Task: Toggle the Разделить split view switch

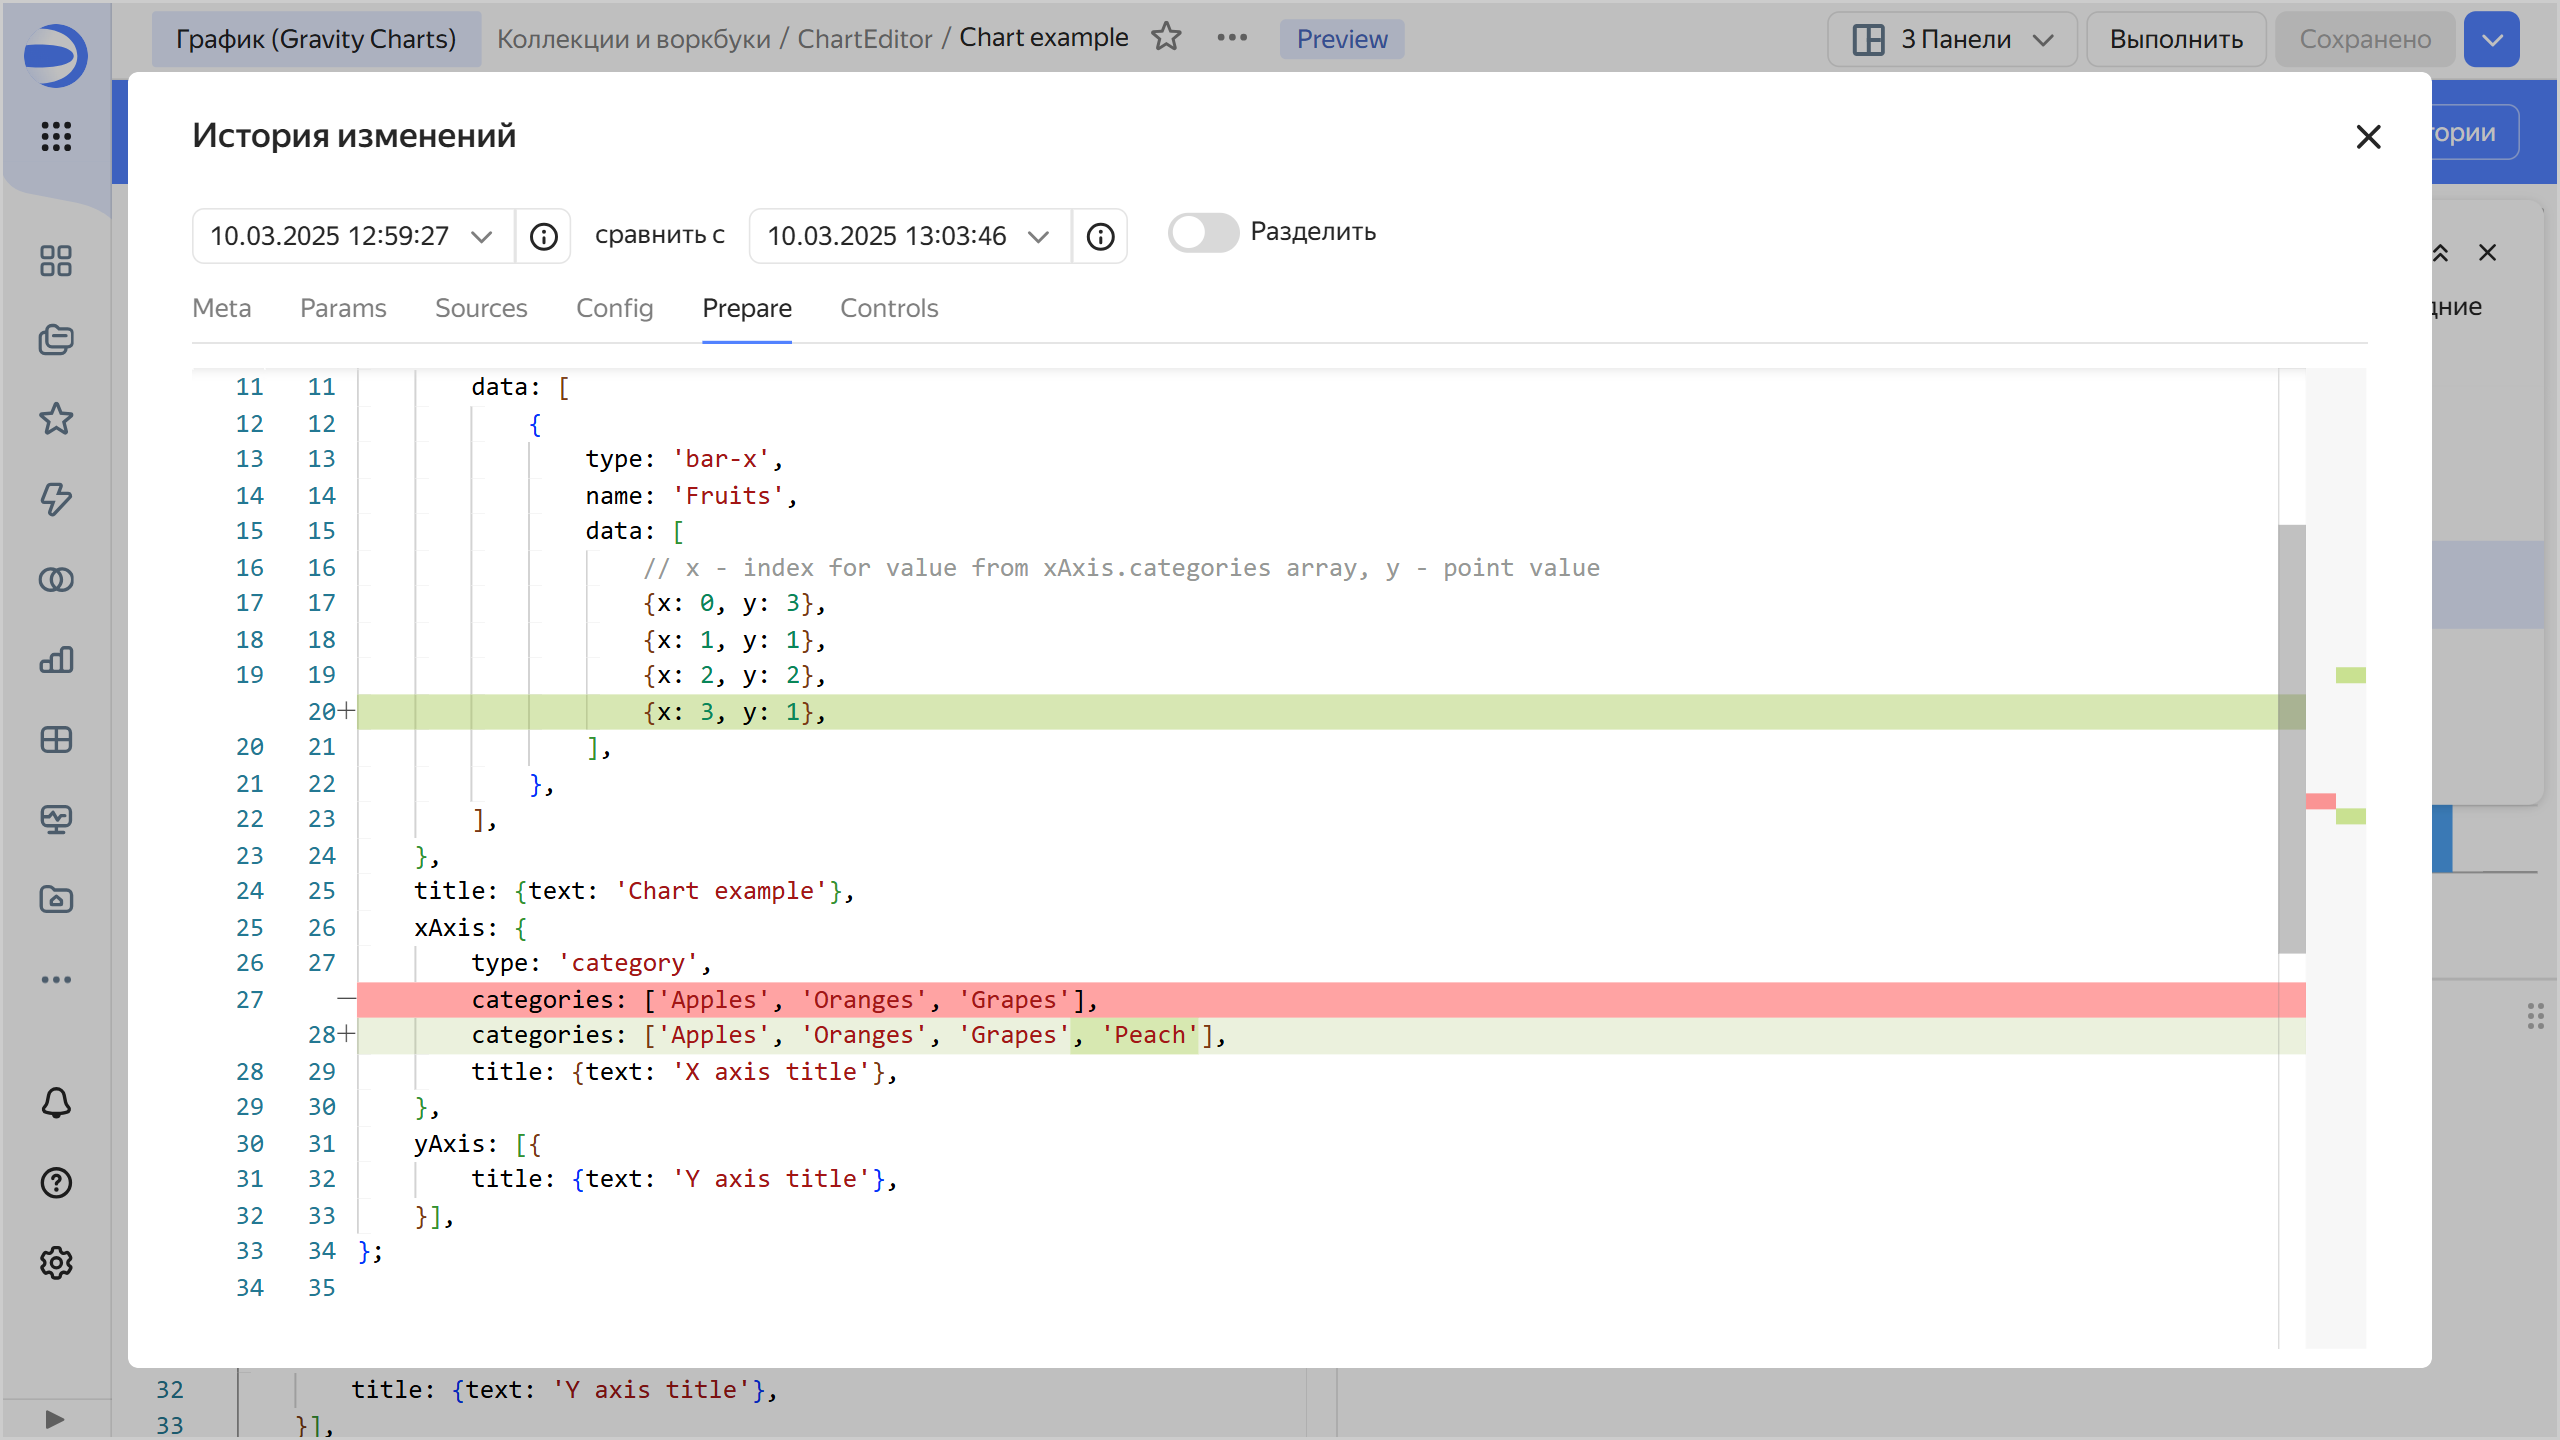Action: 1203,232
